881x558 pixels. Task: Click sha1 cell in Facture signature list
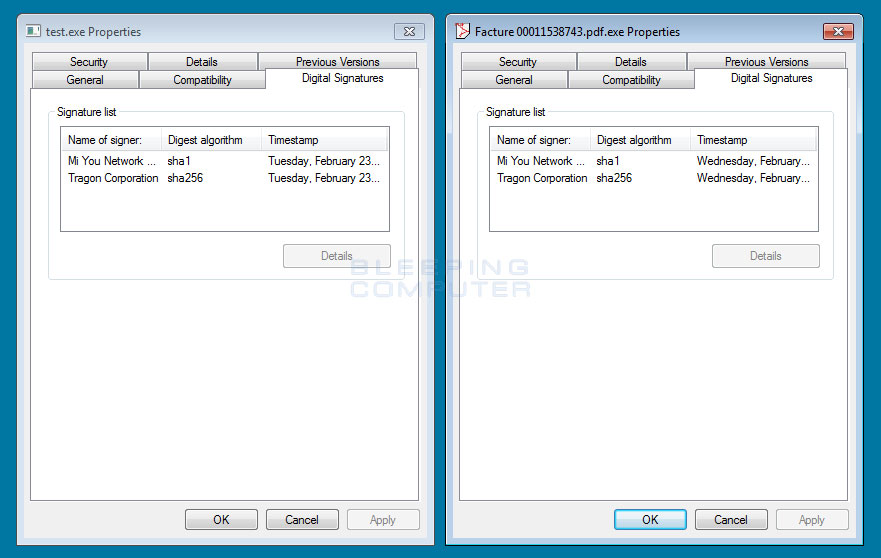607,161
